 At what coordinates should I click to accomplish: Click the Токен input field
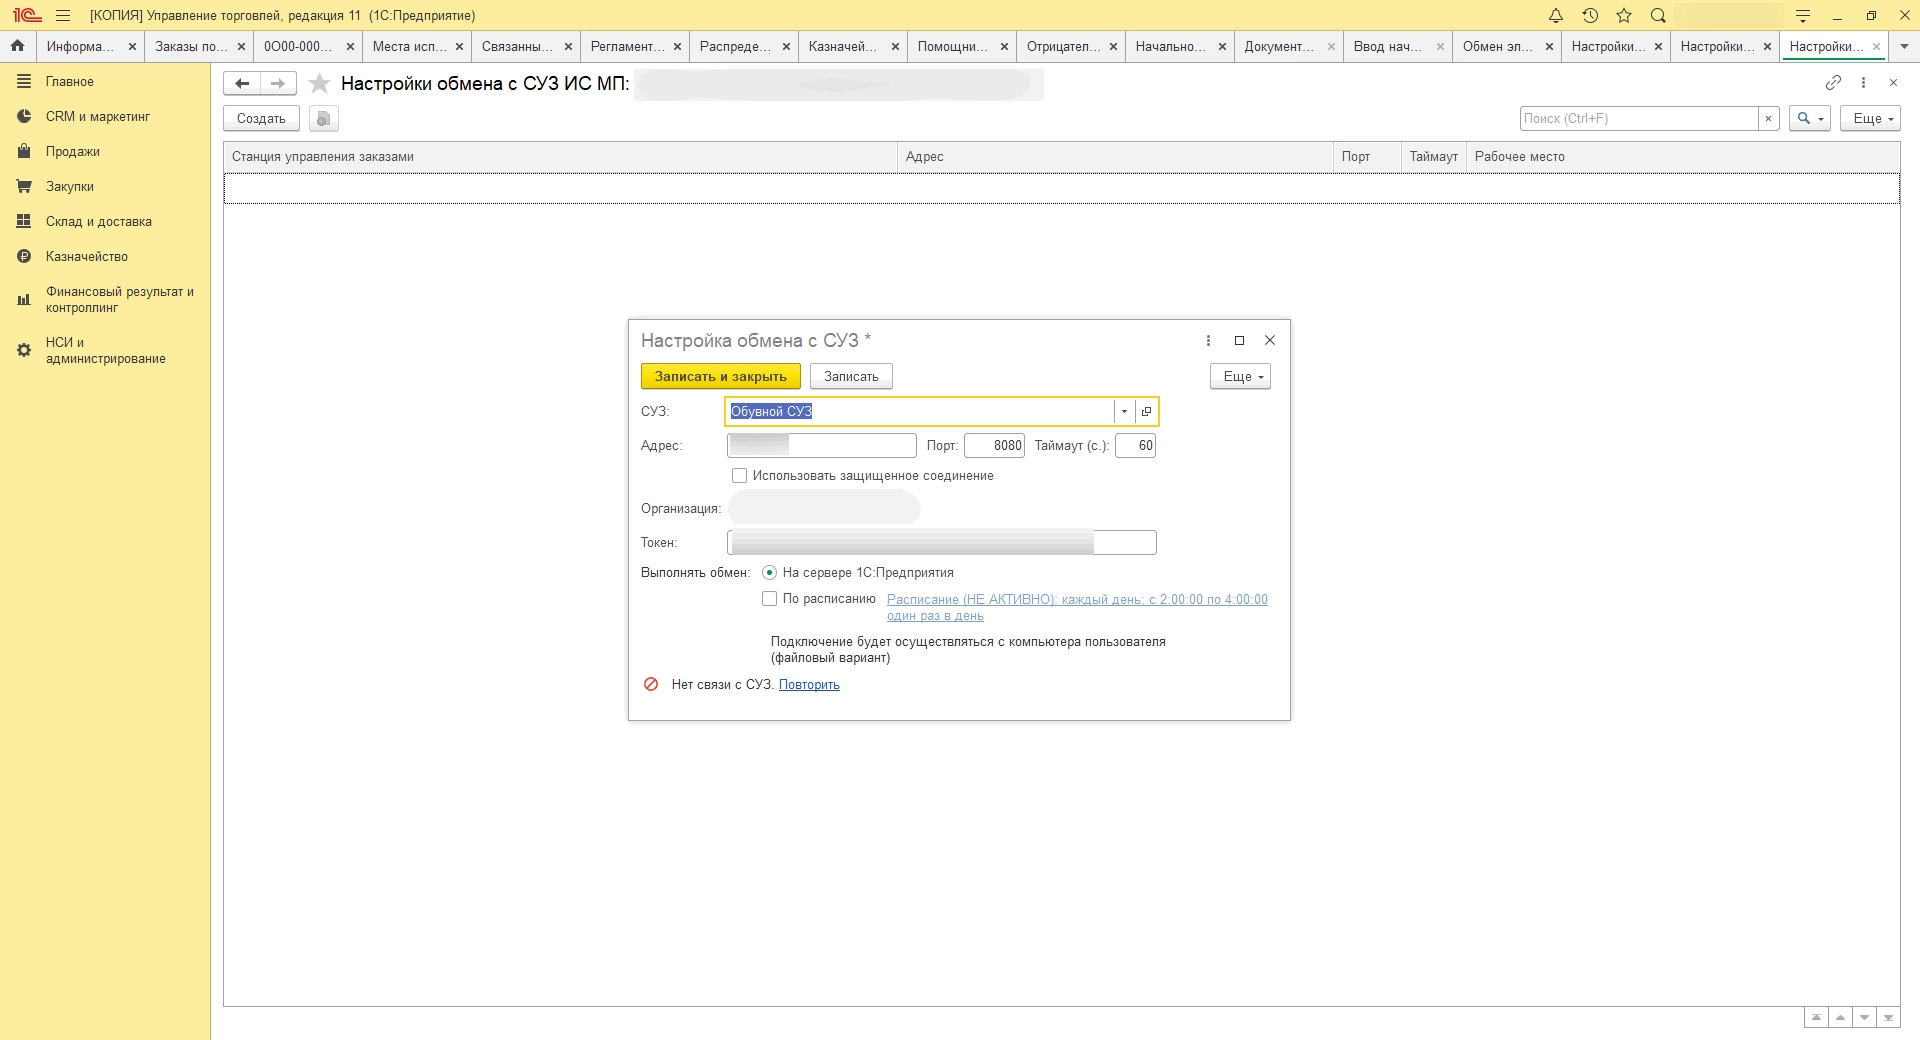(941, 543)
